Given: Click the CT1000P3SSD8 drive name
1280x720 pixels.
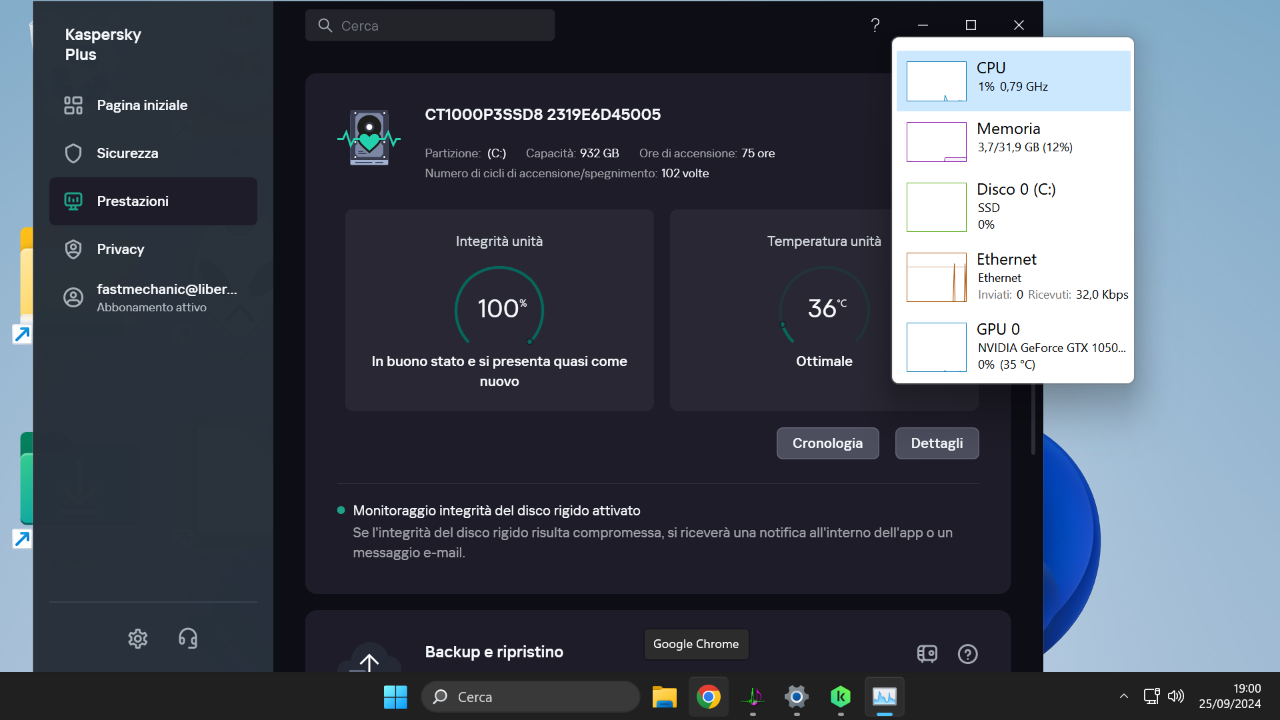Looking at the screenshot, I should pyautogui.click(x=543, y=115).
